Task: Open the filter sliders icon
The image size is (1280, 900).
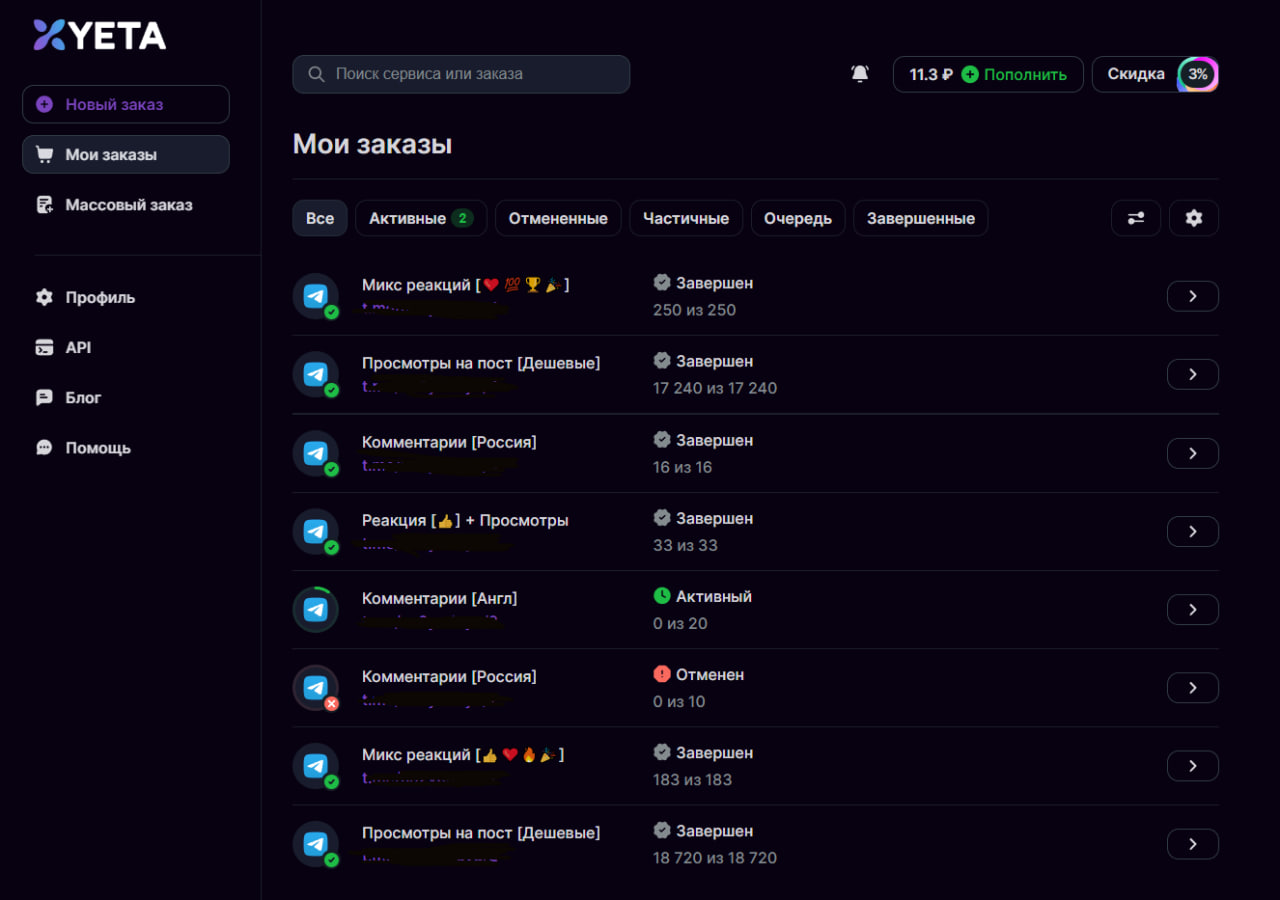Action: click(1135, 218)
